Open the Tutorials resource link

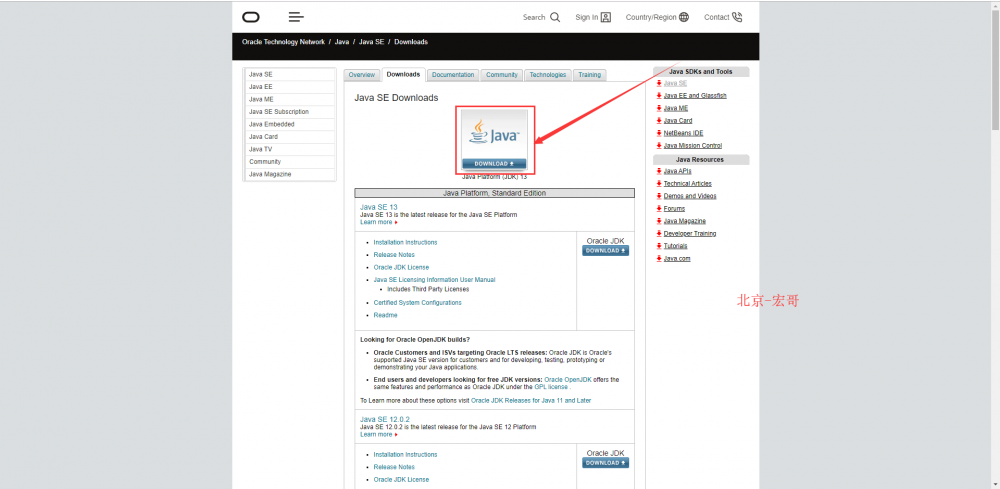(x=676, y=246)
